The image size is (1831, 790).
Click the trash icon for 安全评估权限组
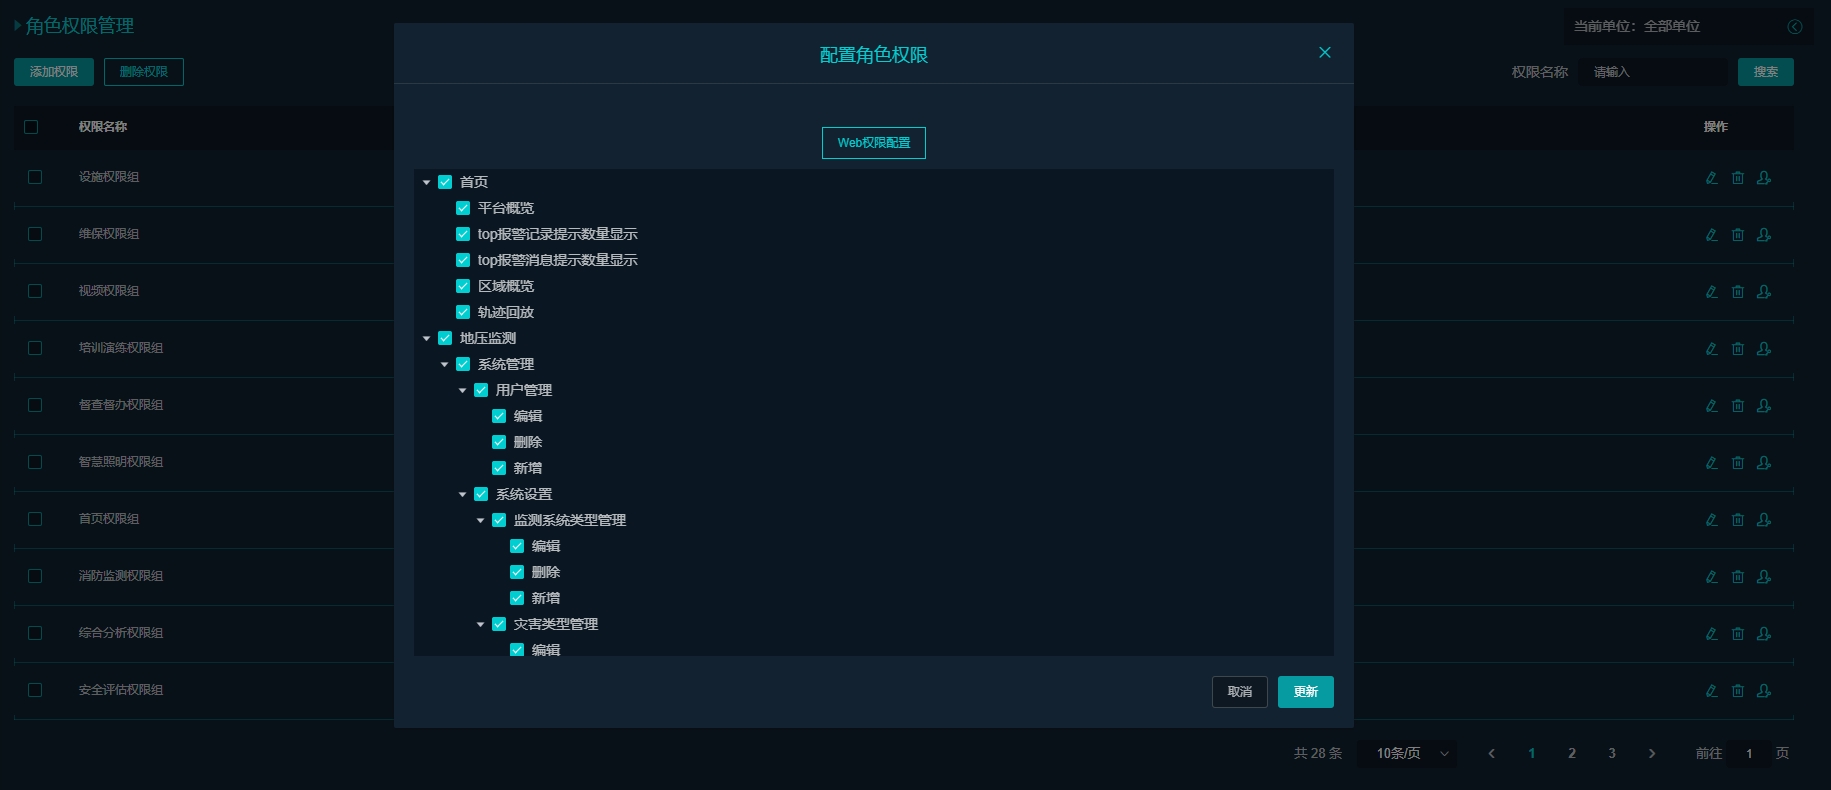(x=1738, y=690)
